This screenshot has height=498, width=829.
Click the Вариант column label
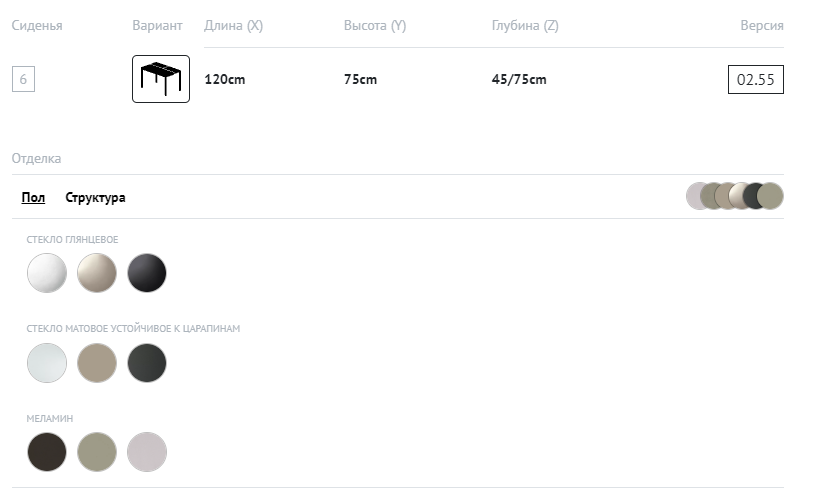coord(157,26)
